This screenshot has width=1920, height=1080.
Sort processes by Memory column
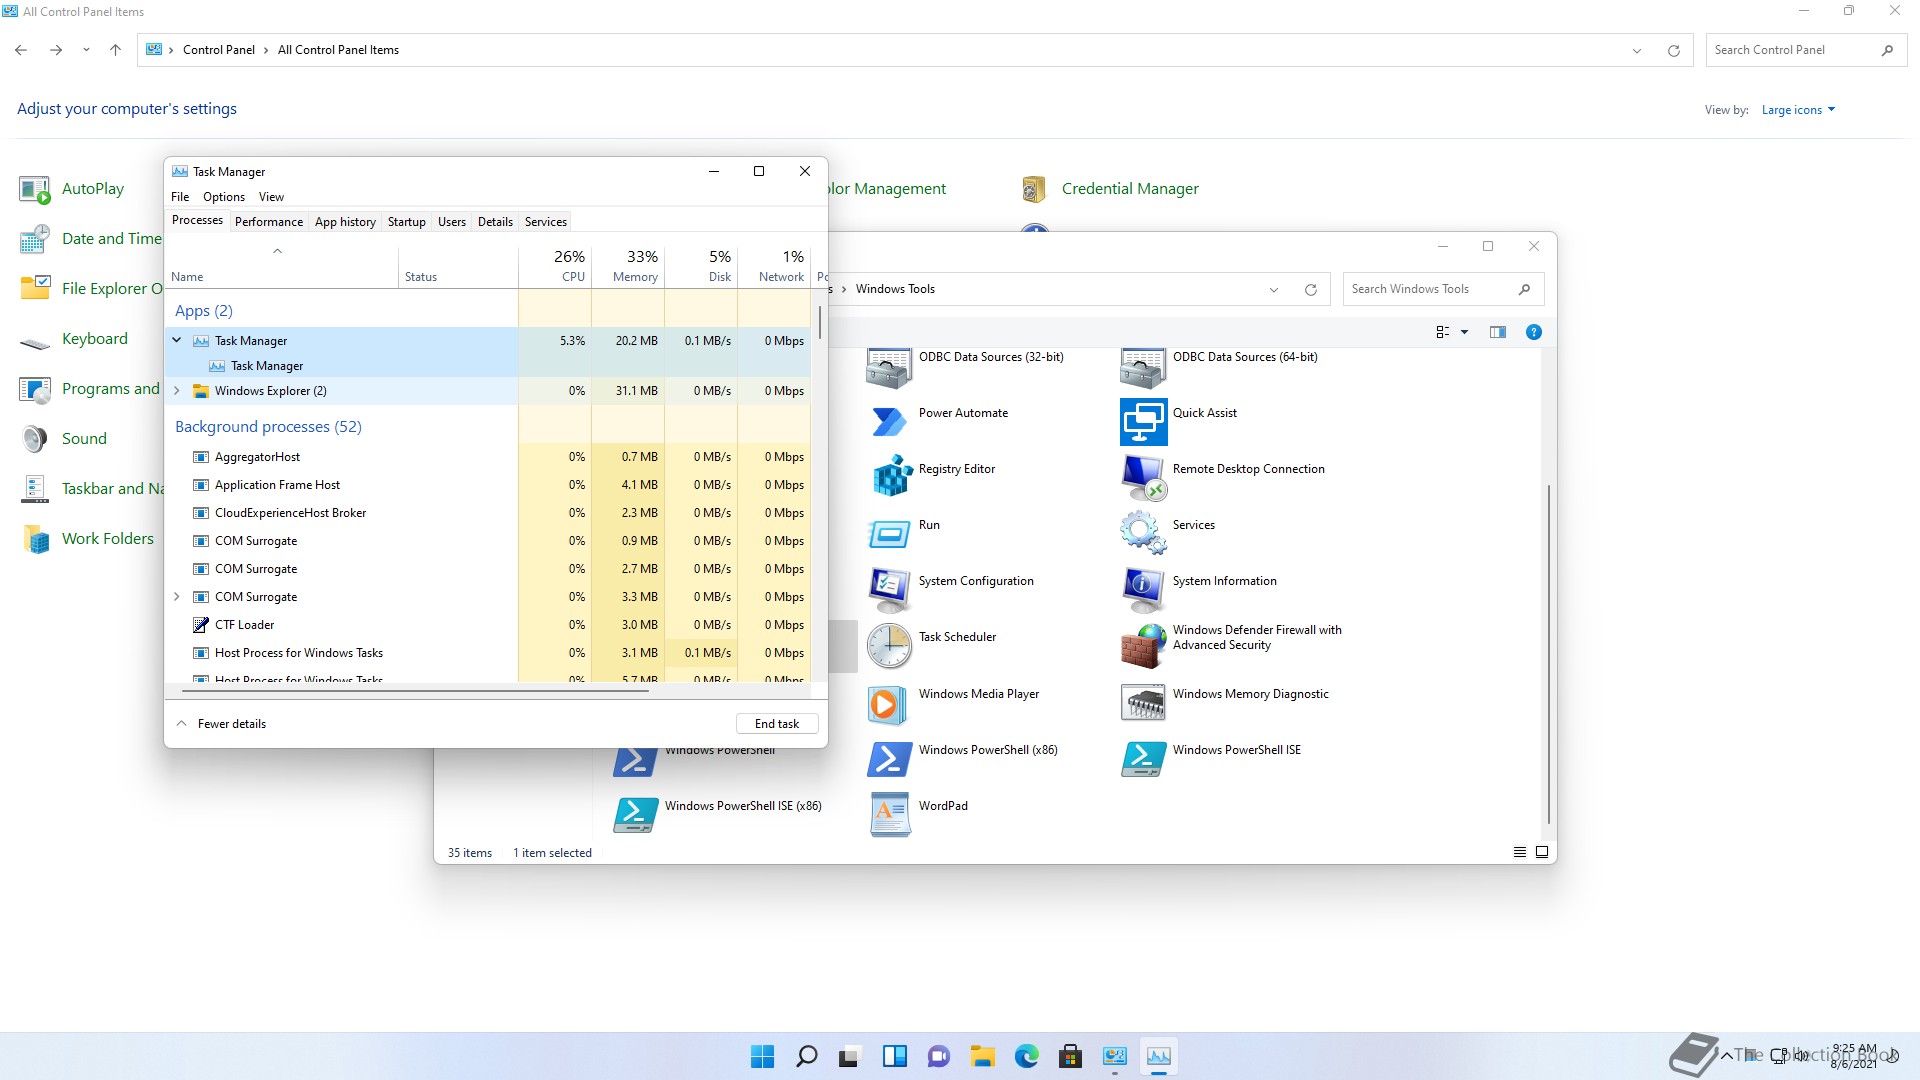pos(628,266)
